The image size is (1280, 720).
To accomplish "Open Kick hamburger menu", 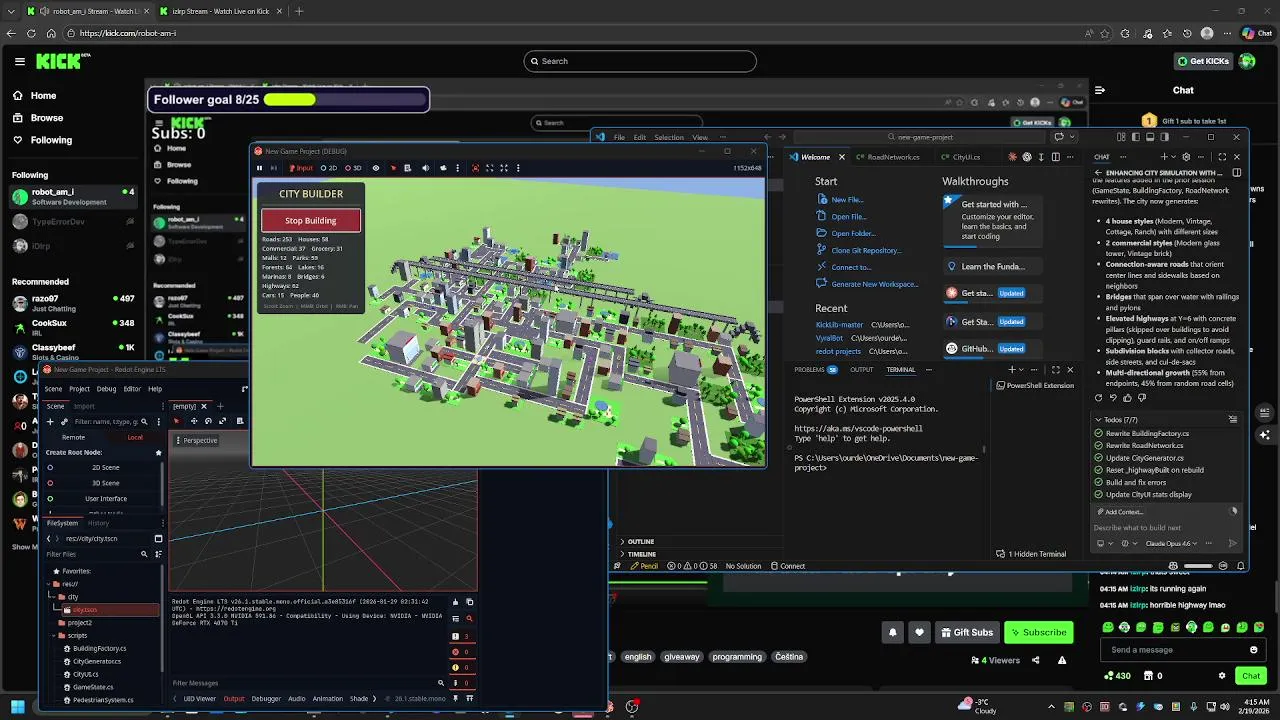I will [x=20, y=61].
